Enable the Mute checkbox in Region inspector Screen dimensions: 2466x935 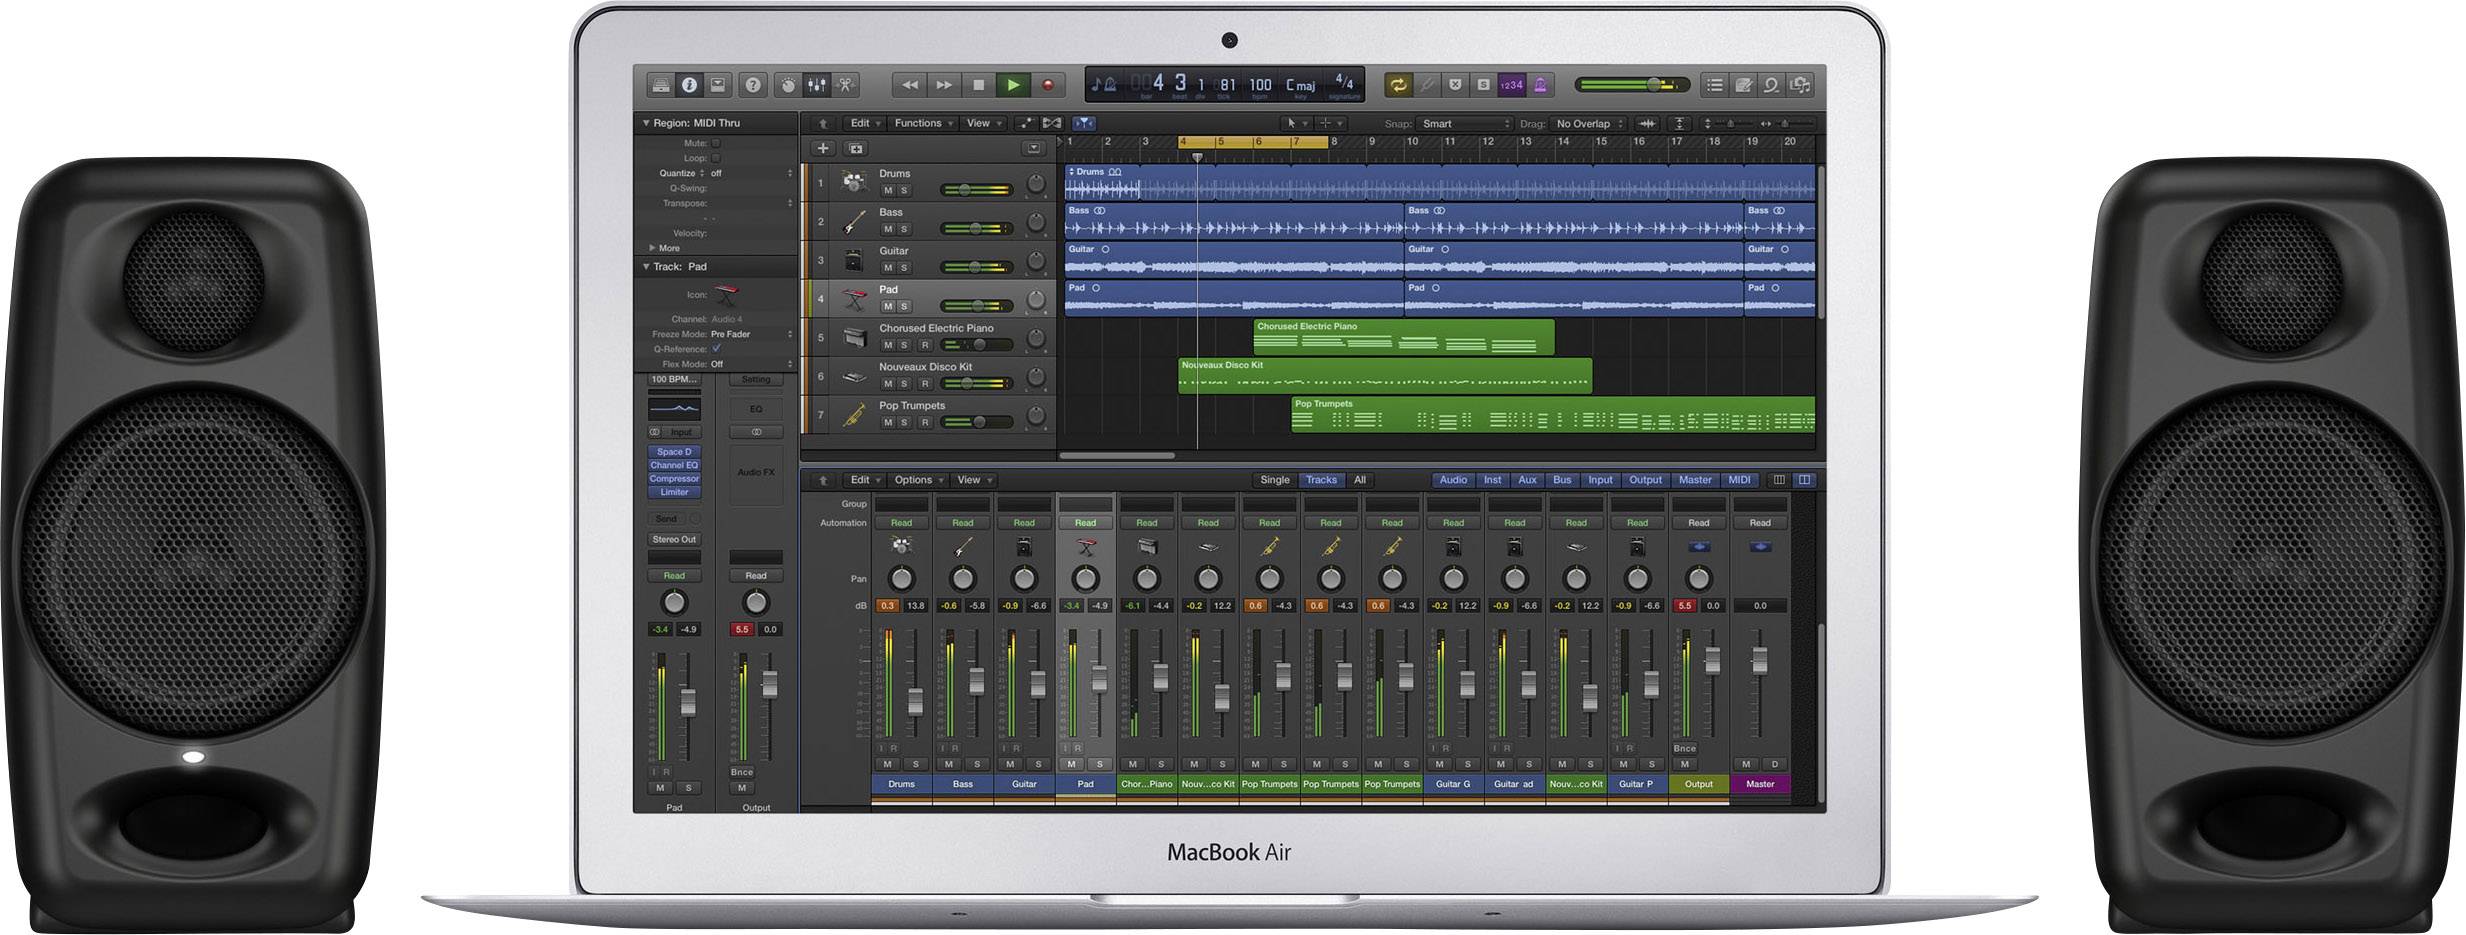(x=716, y=143)
